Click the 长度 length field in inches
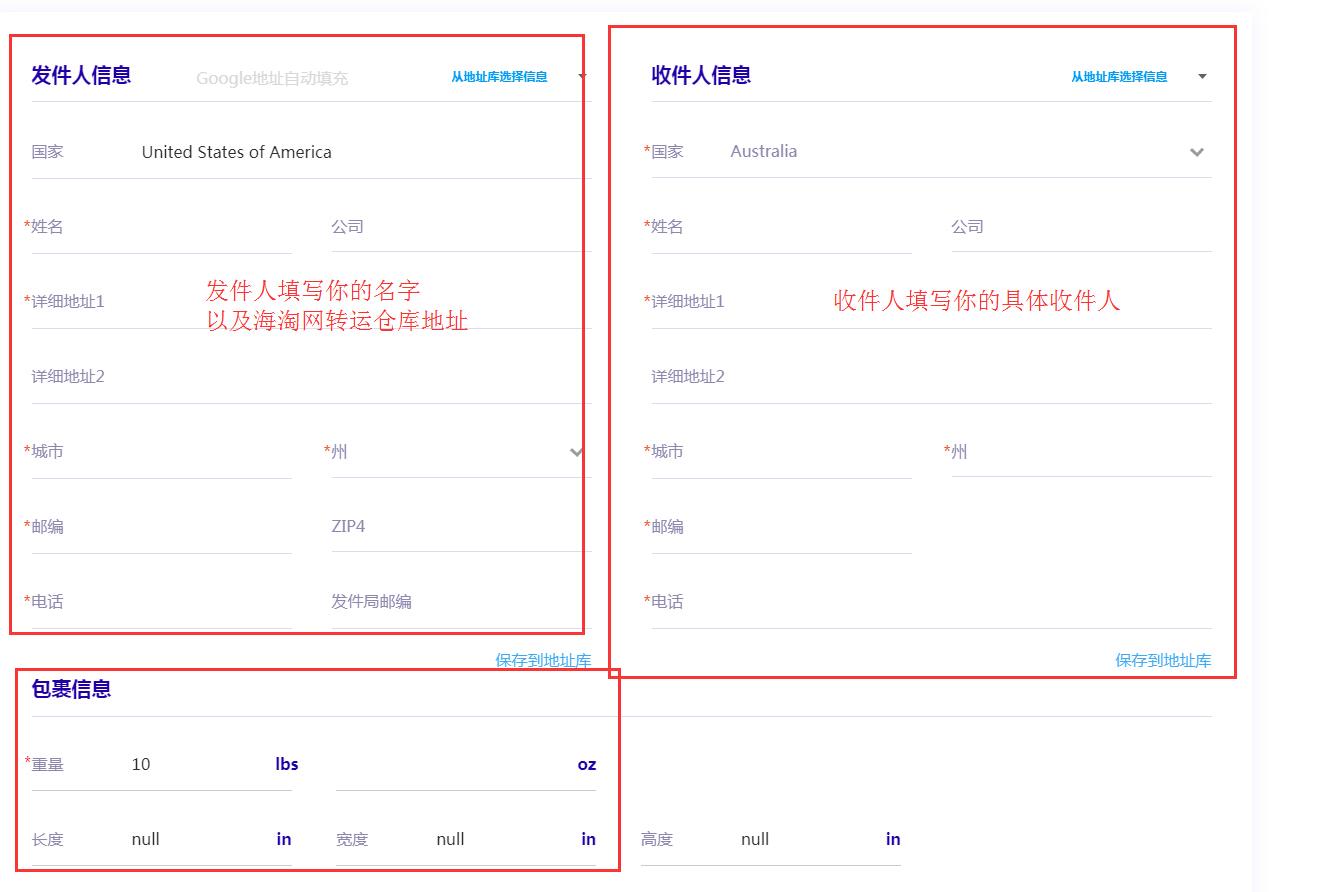 point(162,840)
